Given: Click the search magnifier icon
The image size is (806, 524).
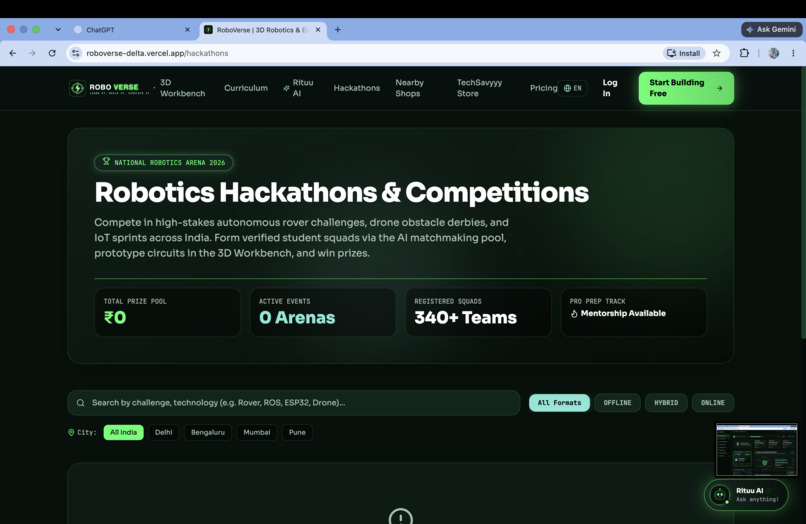Looking at the screenshot, I should 81,403.
